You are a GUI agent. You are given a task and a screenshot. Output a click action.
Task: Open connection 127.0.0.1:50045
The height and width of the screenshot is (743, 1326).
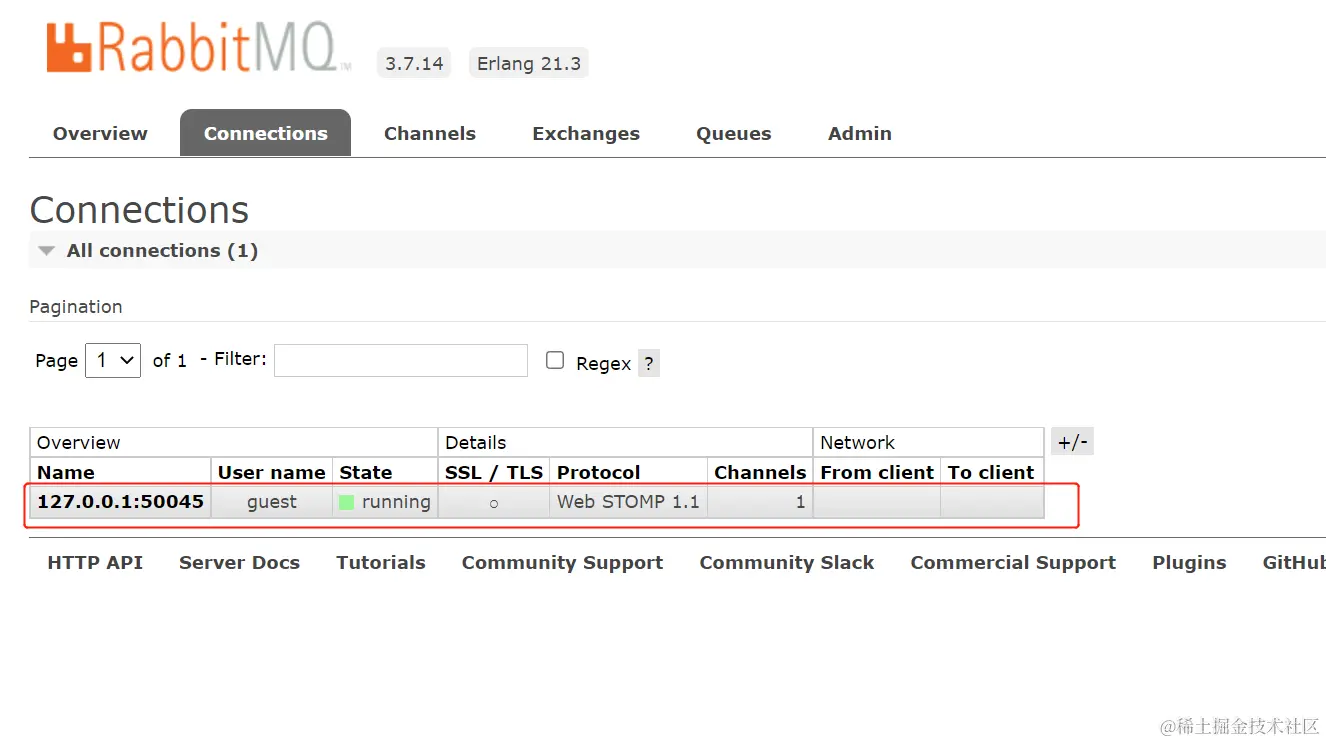coord(120,502)
